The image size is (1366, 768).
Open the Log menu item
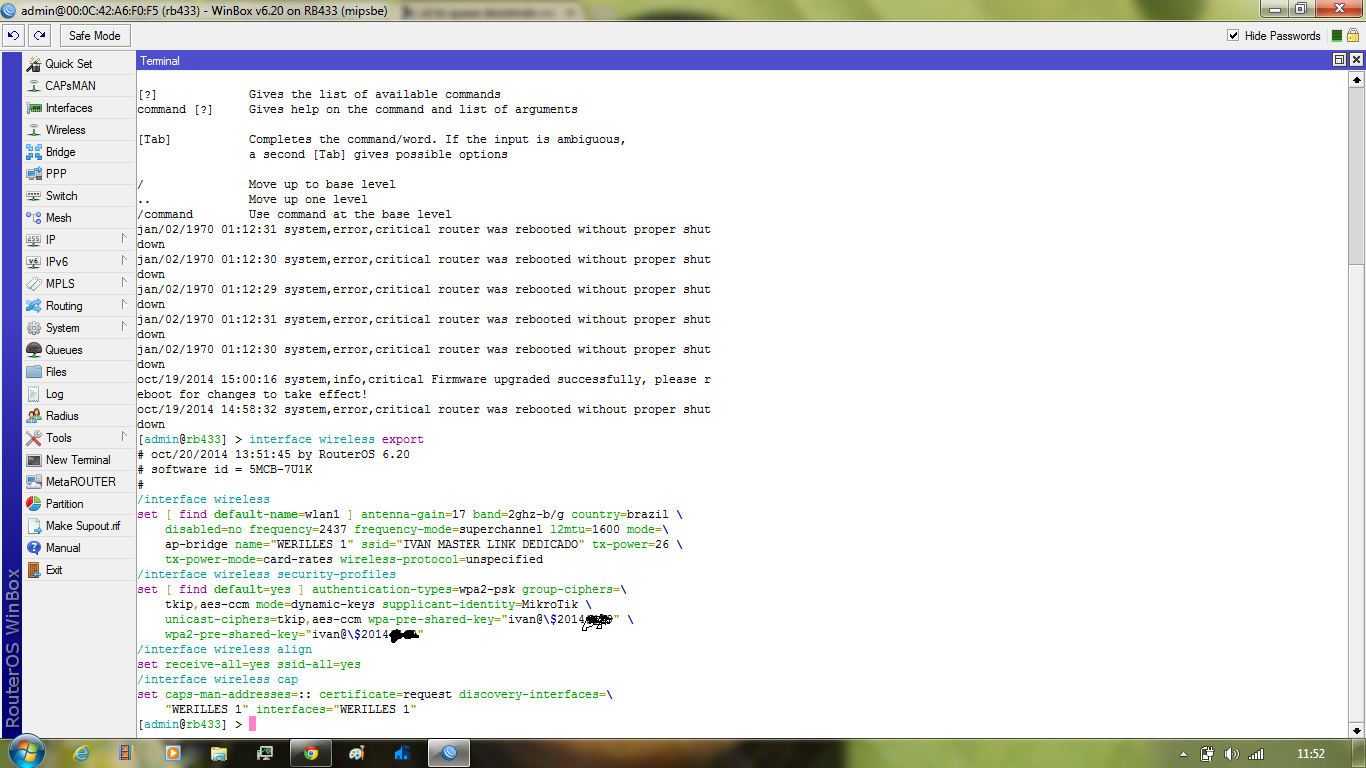79,393
